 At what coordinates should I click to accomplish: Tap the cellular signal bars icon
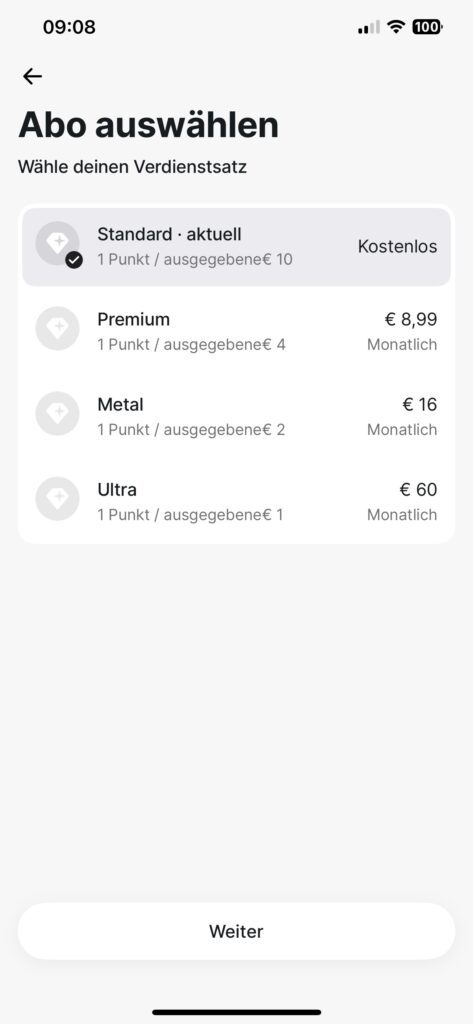click(x=368, y=27)
